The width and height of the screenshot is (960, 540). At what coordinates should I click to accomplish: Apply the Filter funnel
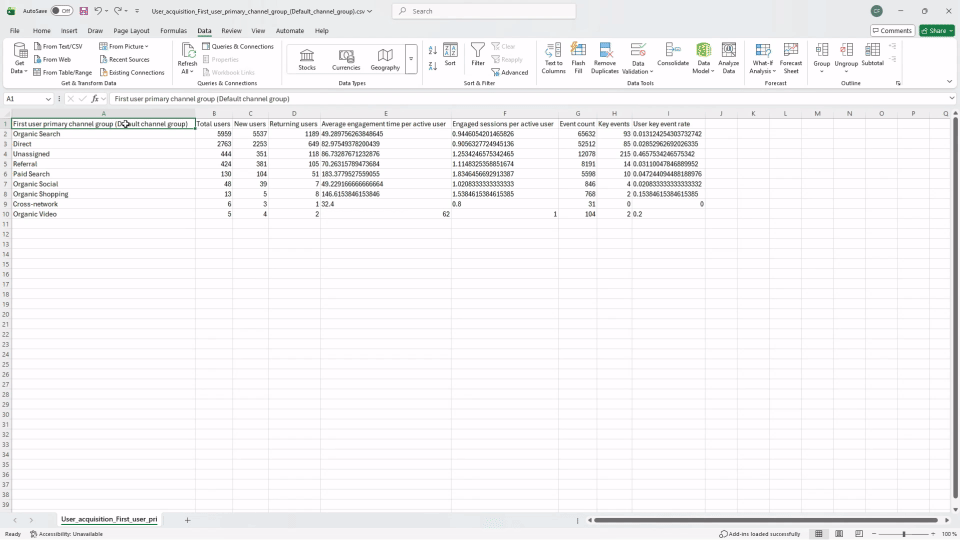[x=478, y=54]
